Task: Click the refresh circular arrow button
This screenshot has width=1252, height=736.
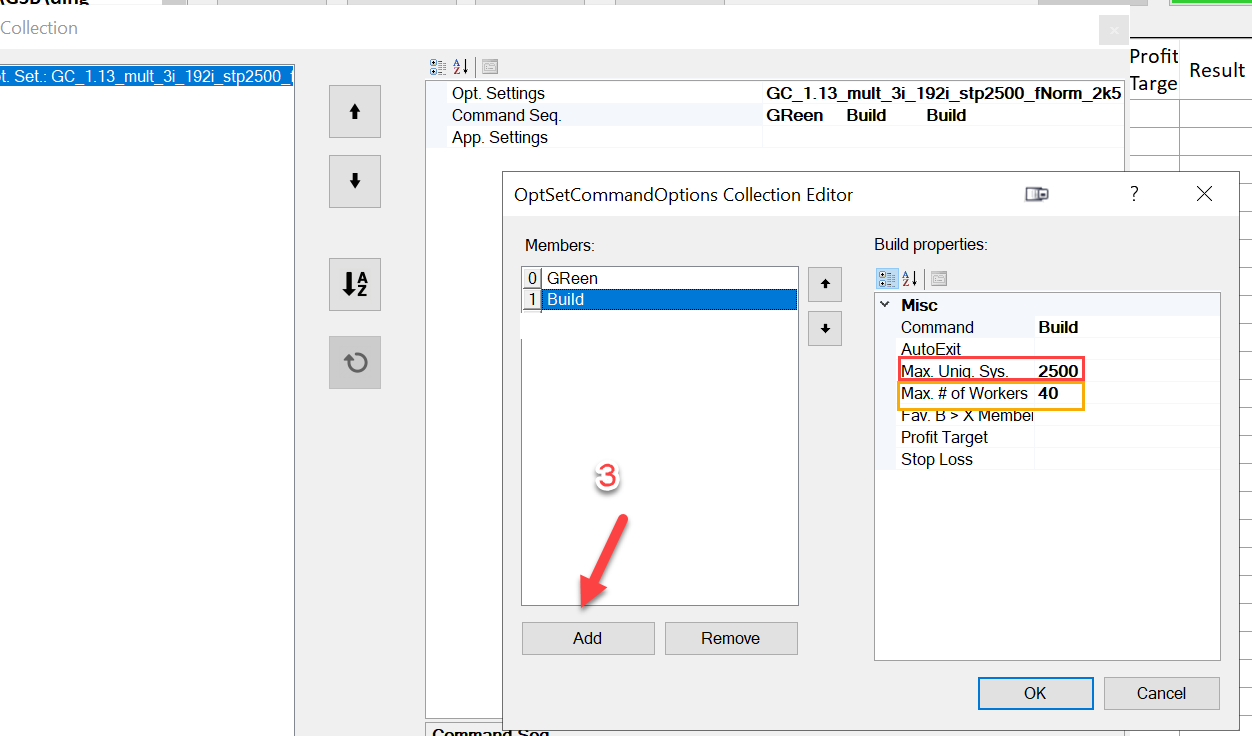Action: (x=355, y=362)
